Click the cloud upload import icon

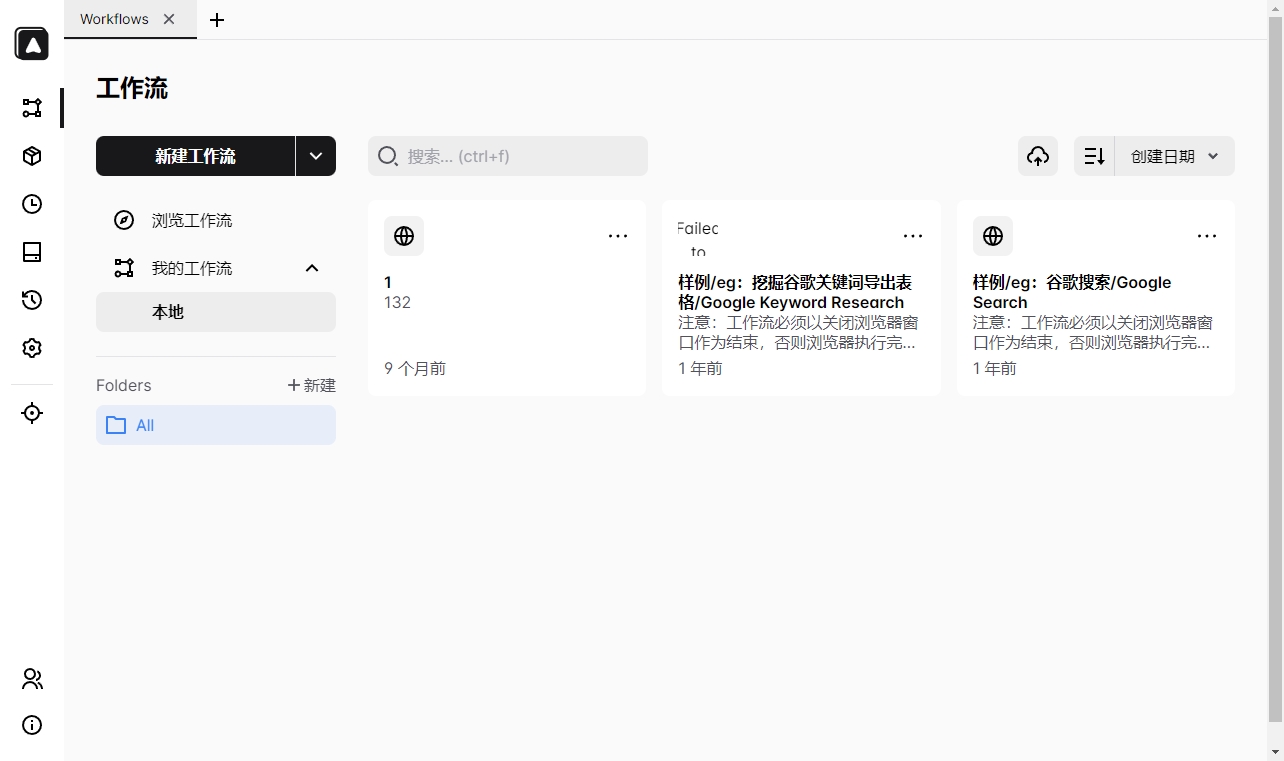[x=1037, y=156]
